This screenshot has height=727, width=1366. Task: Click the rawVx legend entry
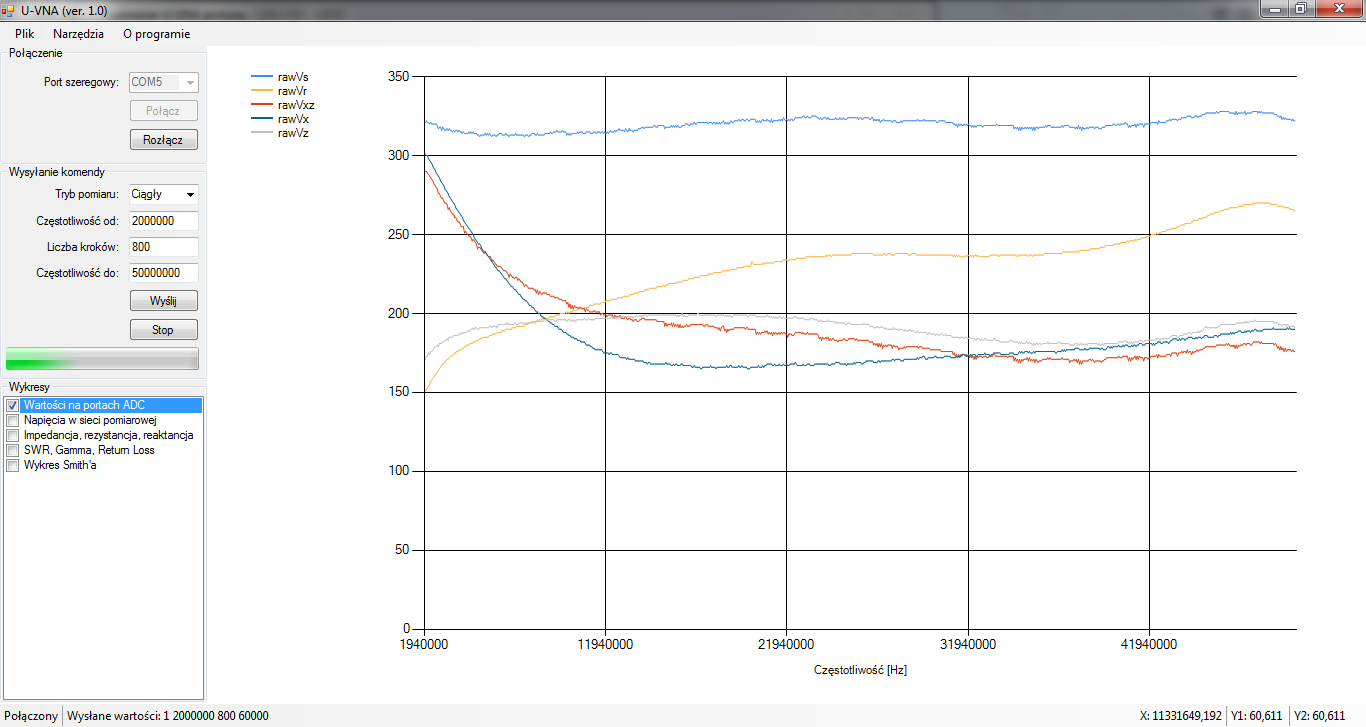pyautogui.click(x=292, y=119)
